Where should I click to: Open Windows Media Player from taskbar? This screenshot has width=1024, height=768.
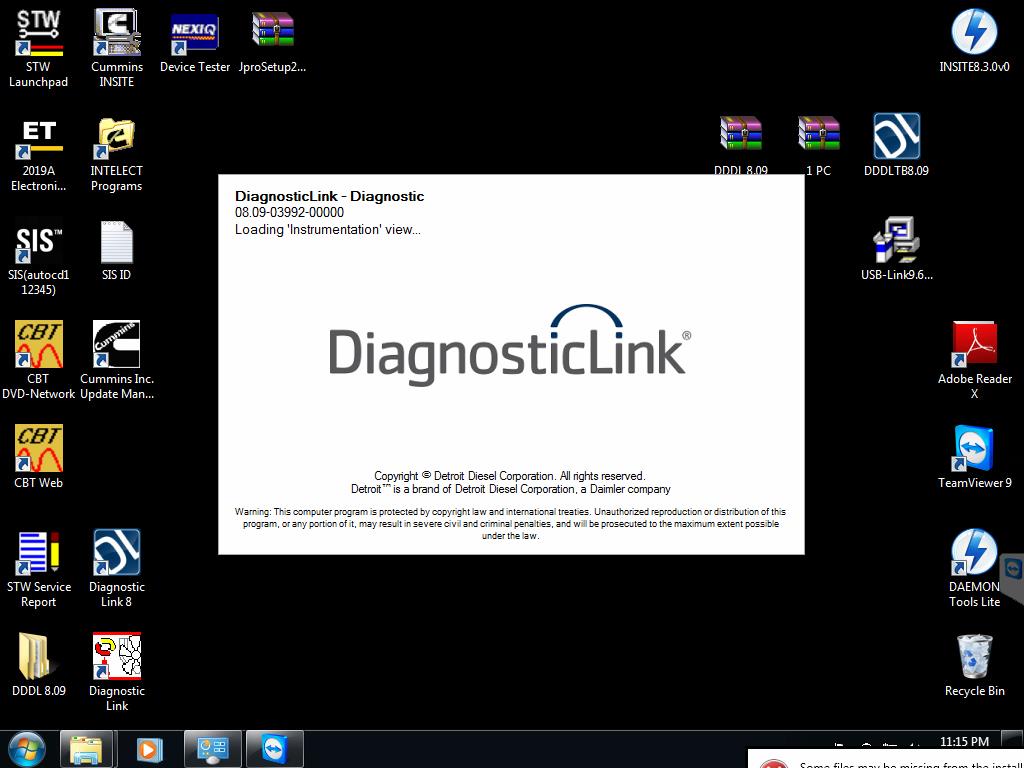[x=149, y=749]
